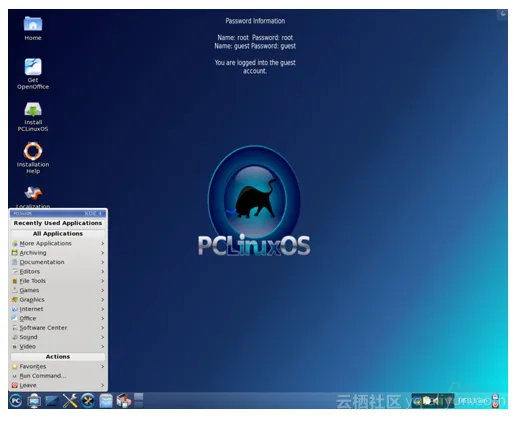Open the Documentation menu entry

(58, 262)
